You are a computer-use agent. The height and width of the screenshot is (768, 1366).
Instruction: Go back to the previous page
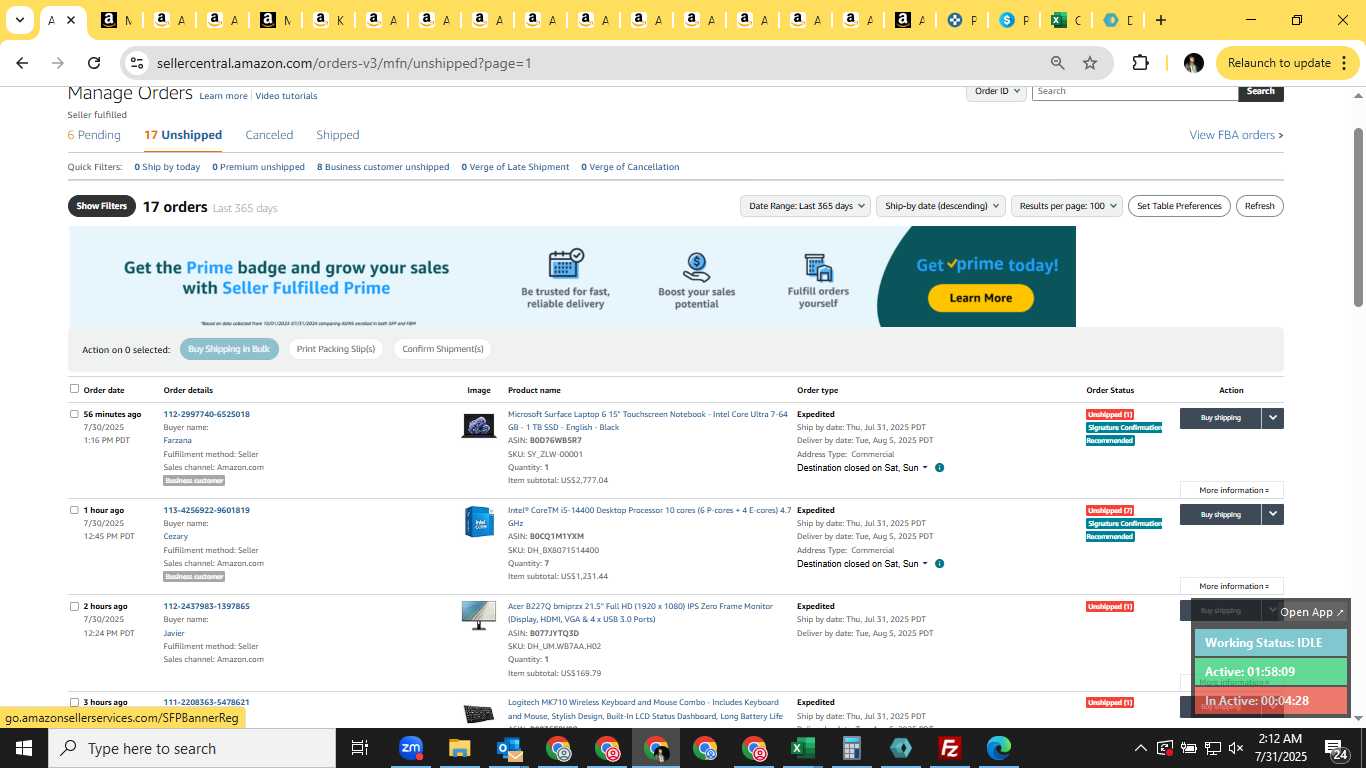[x=22, y=63]
